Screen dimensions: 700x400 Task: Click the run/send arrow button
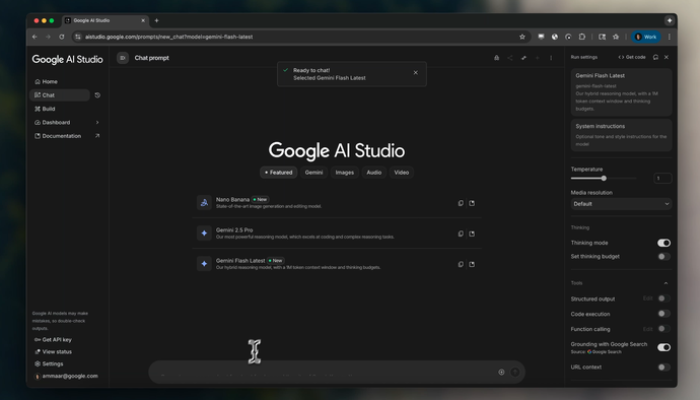coord(515,372)
